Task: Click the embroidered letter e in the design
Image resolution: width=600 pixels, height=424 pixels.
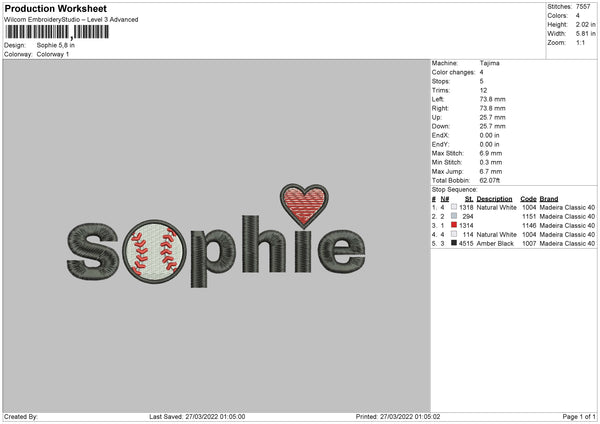Action: [x=342, y=251]
